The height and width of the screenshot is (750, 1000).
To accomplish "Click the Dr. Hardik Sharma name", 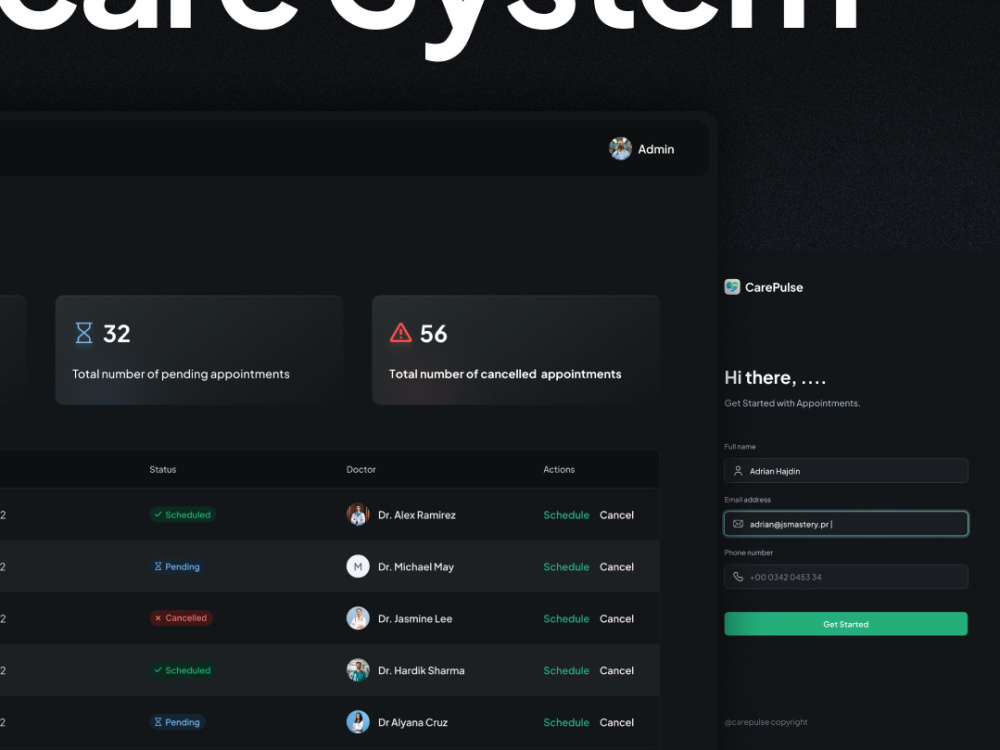I will coord(421,670).
